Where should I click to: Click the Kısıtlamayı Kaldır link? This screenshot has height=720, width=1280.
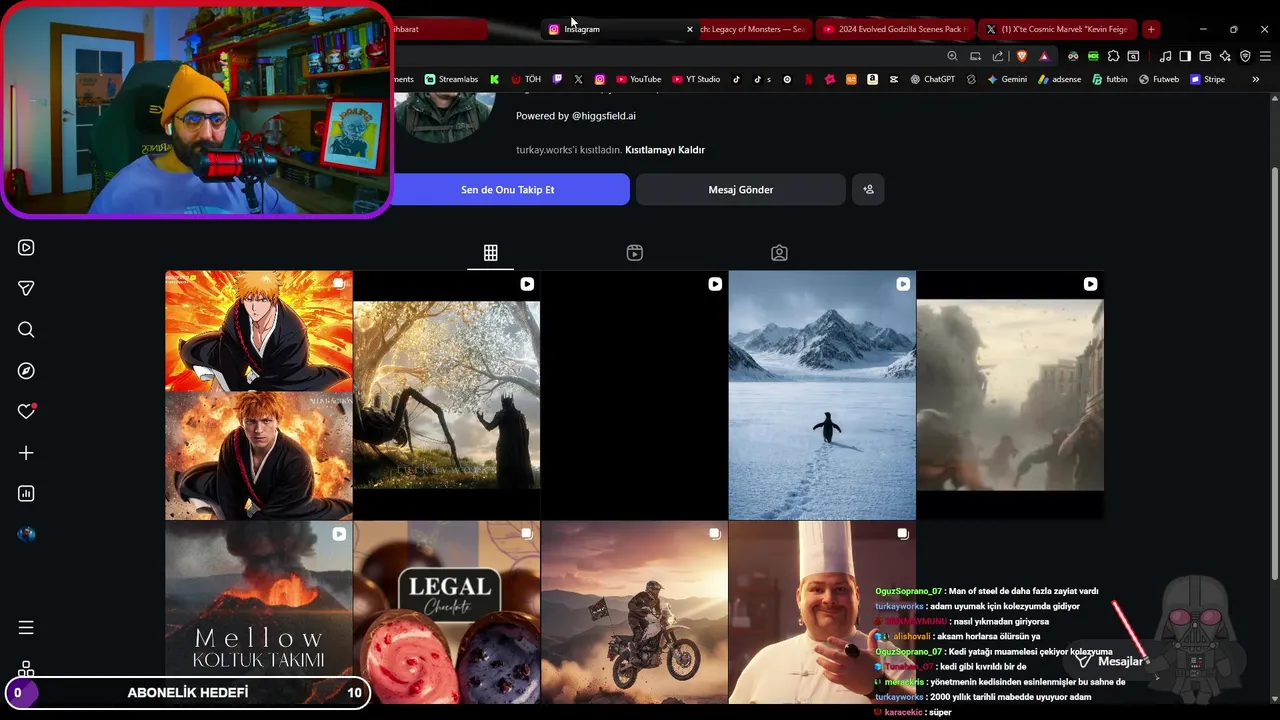[x=665, y=150]
